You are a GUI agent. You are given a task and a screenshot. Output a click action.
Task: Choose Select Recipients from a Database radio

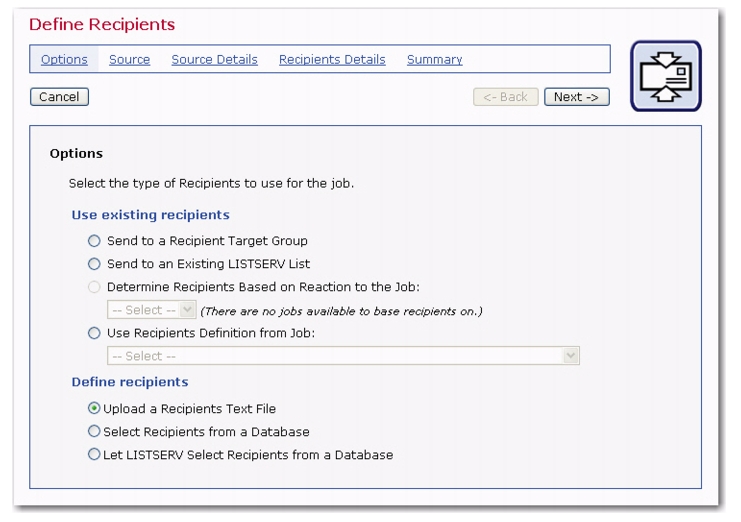(95, 431)
